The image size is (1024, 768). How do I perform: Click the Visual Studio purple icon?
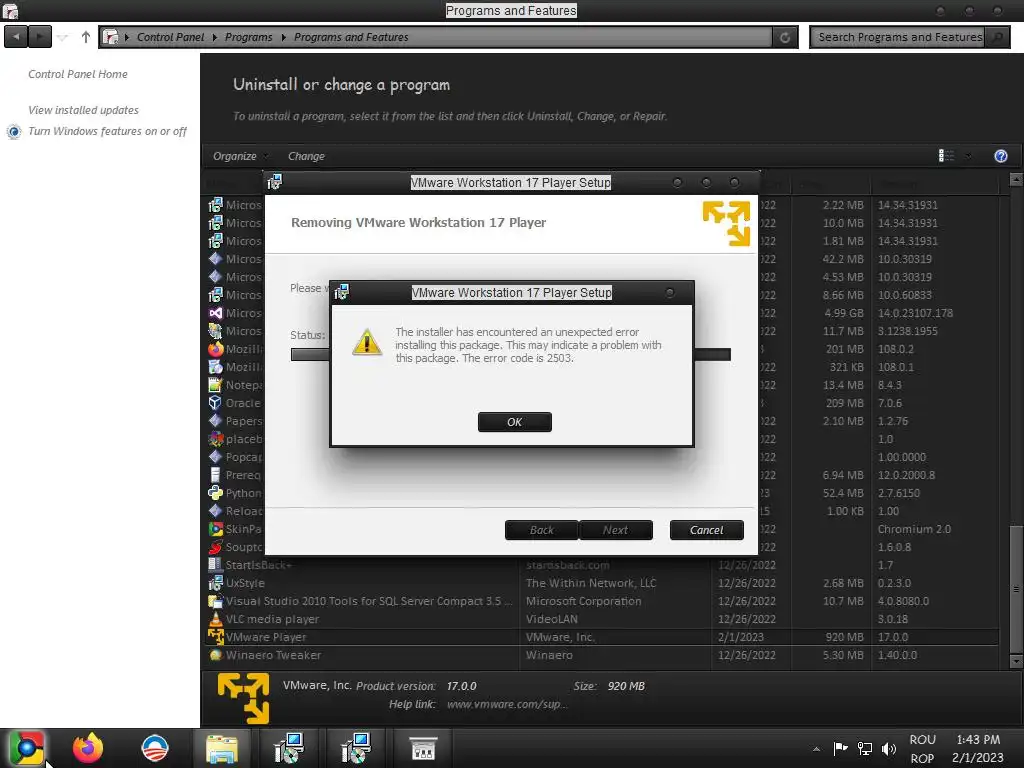(216, 313)
